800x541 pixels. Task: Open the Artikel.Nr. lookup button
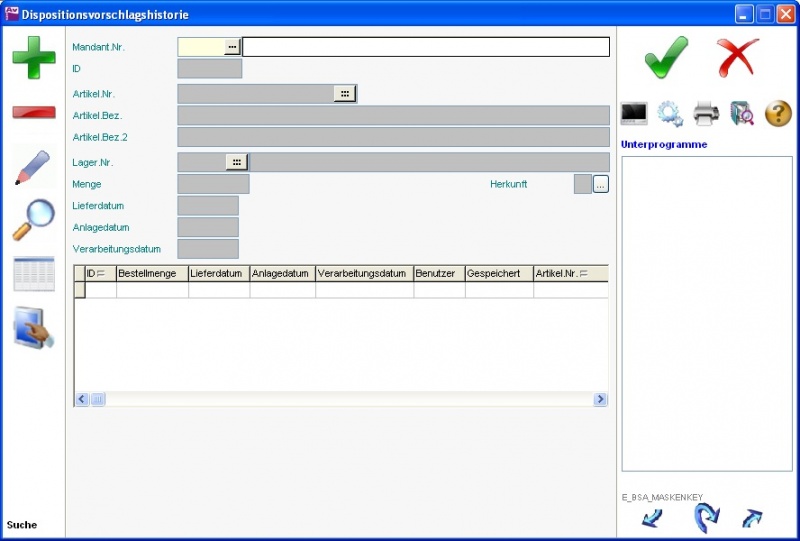(344, 93)
